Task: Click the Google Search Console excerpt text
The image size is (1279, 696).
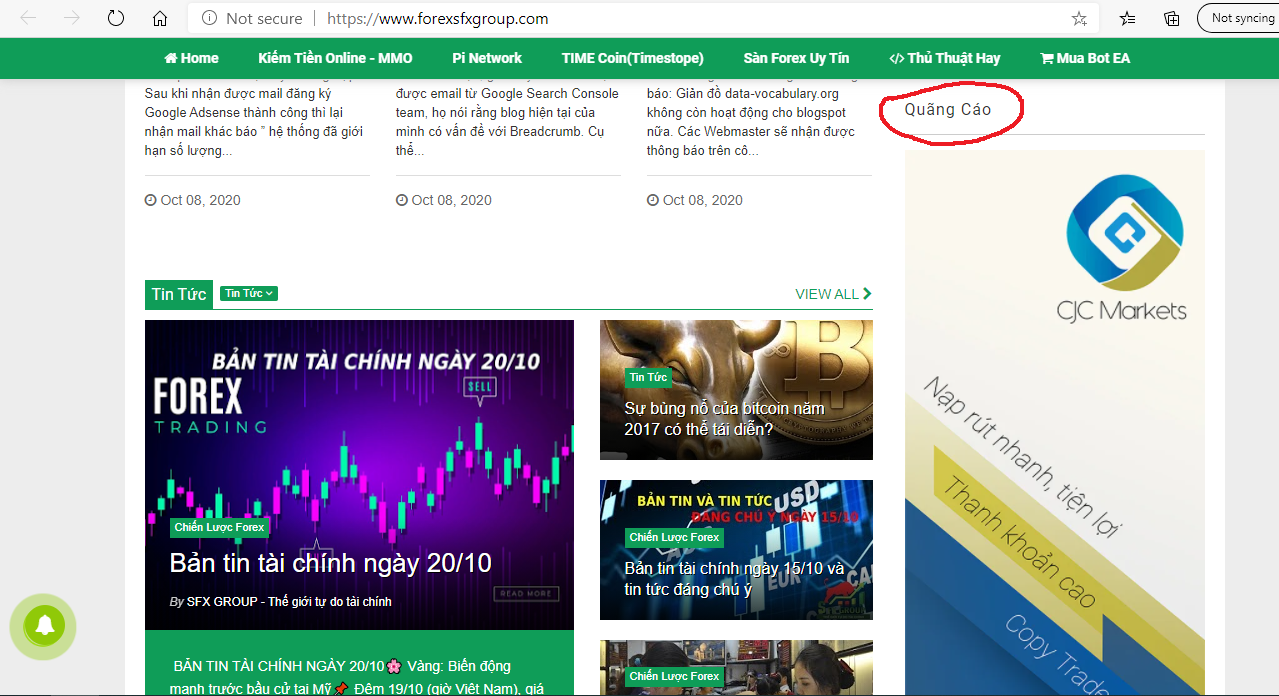Action: (509, 122)
